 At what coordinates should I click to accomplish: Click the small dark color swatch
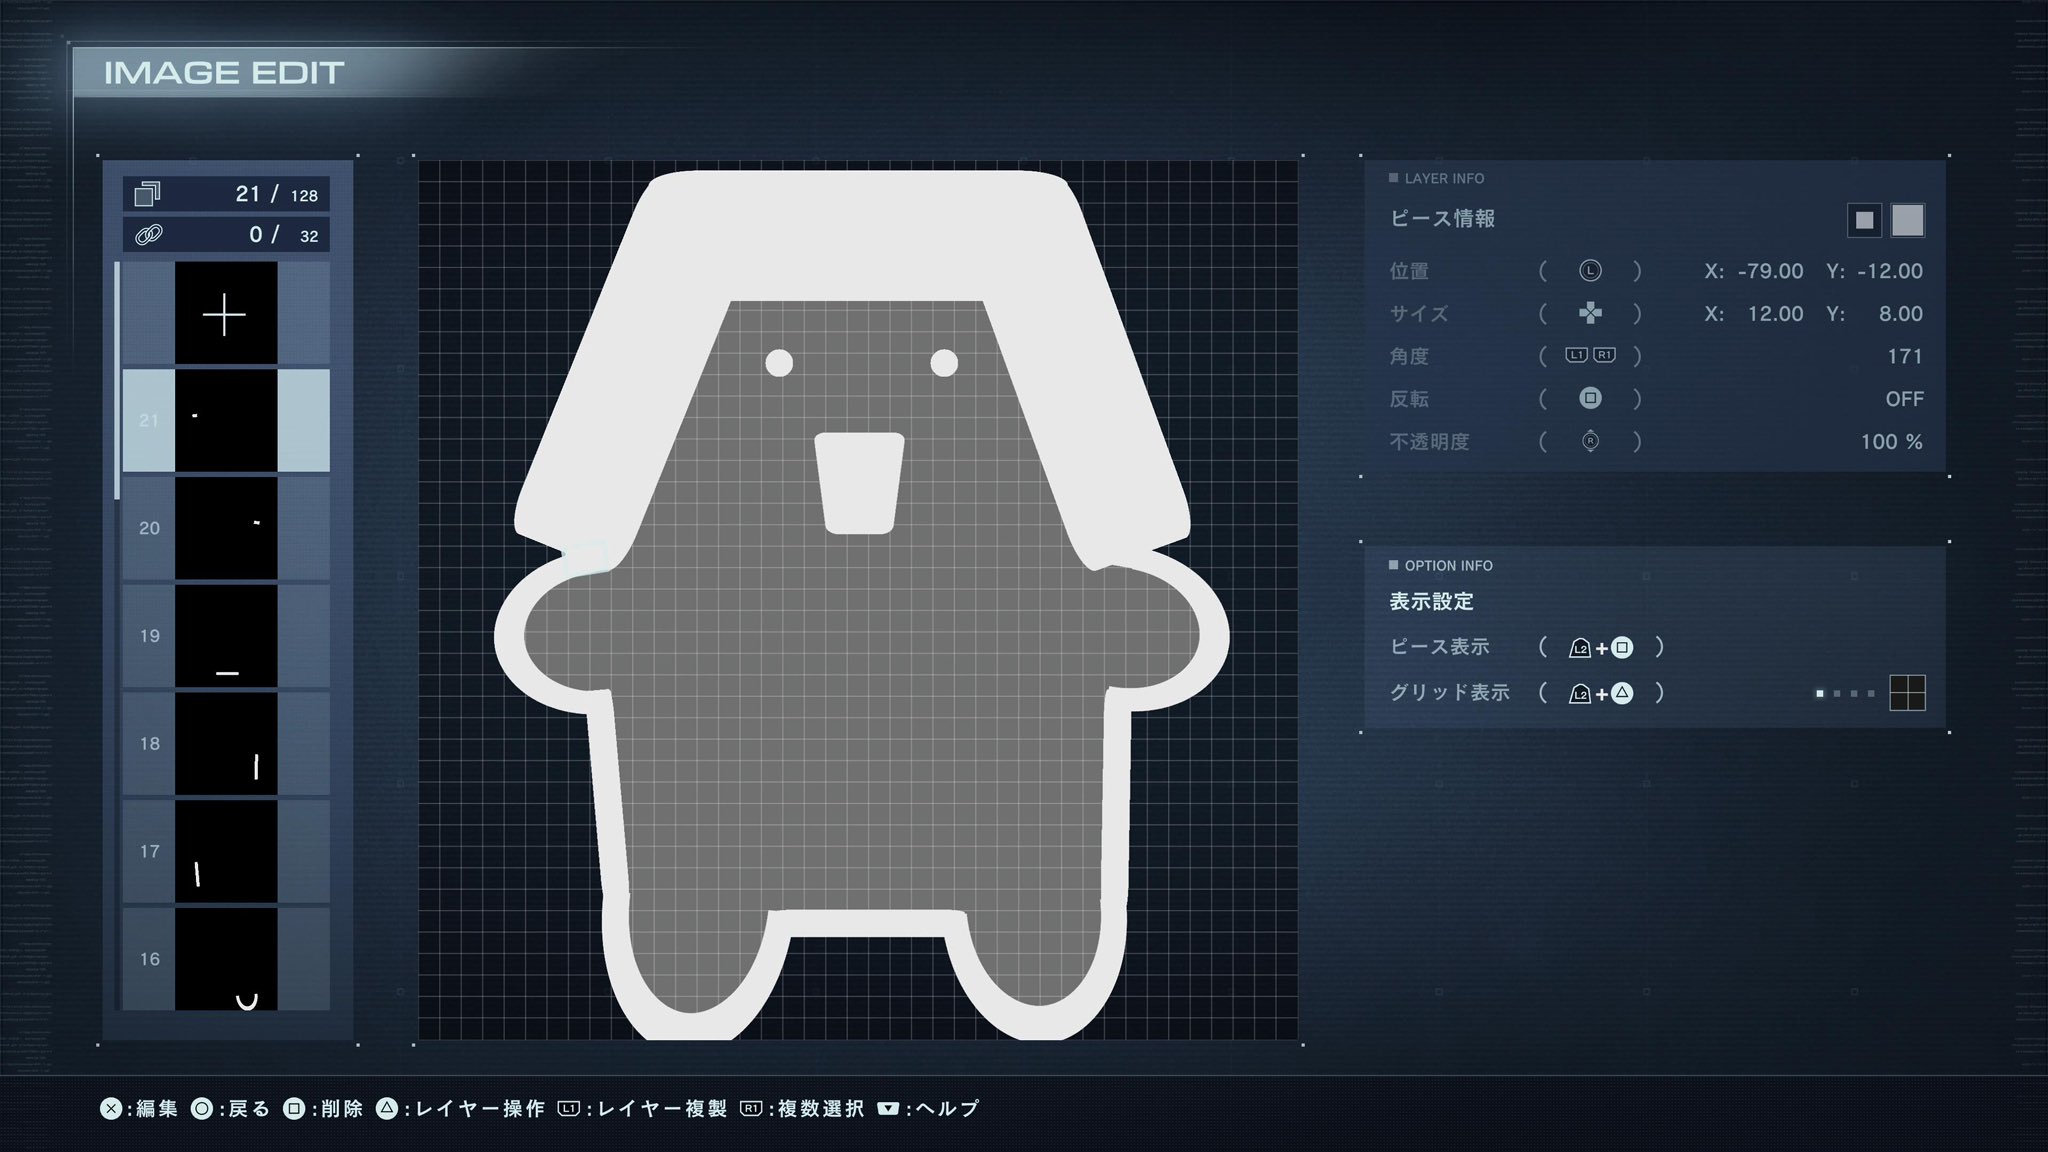coord(1864,220)
